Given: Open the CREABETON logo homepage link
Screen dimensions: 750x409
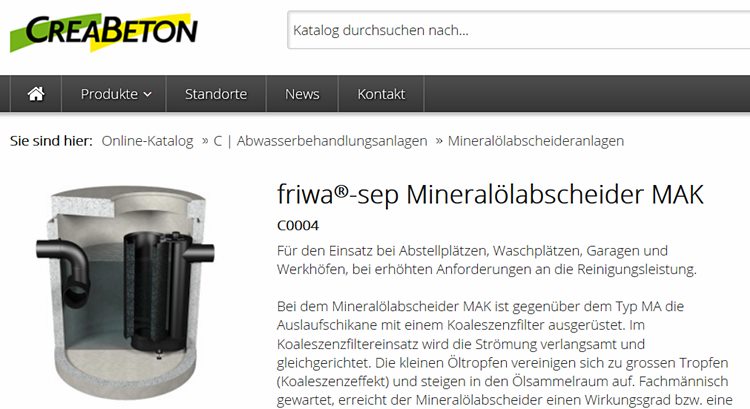Looking at the screenshot, I should [x=104, y=32].
